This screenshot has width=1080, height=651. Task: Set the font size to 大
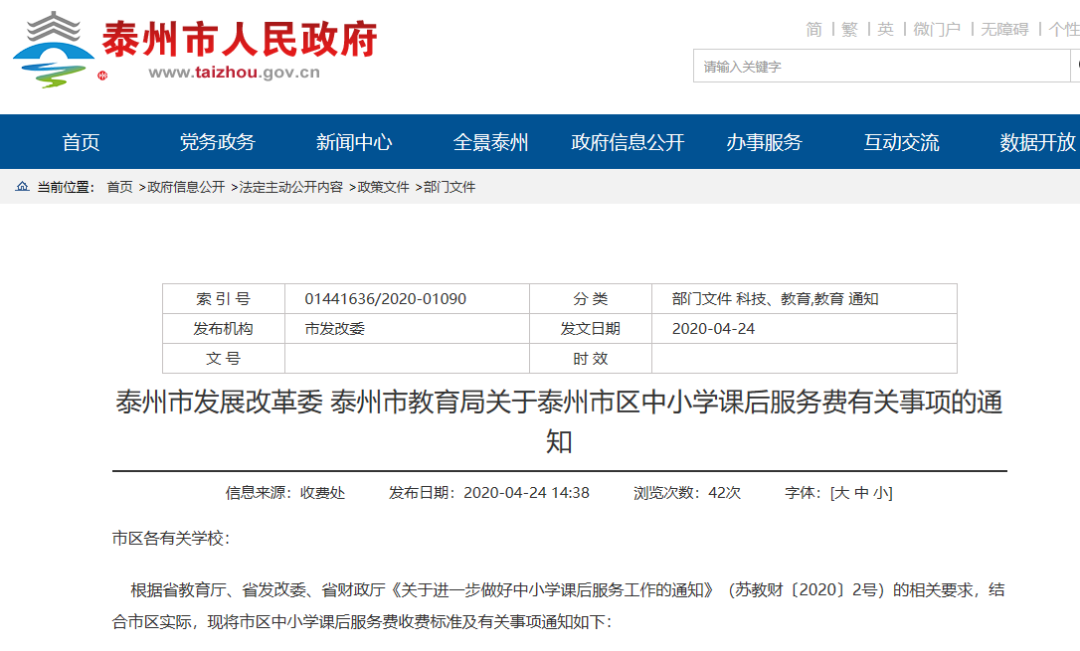coord(842,493)
